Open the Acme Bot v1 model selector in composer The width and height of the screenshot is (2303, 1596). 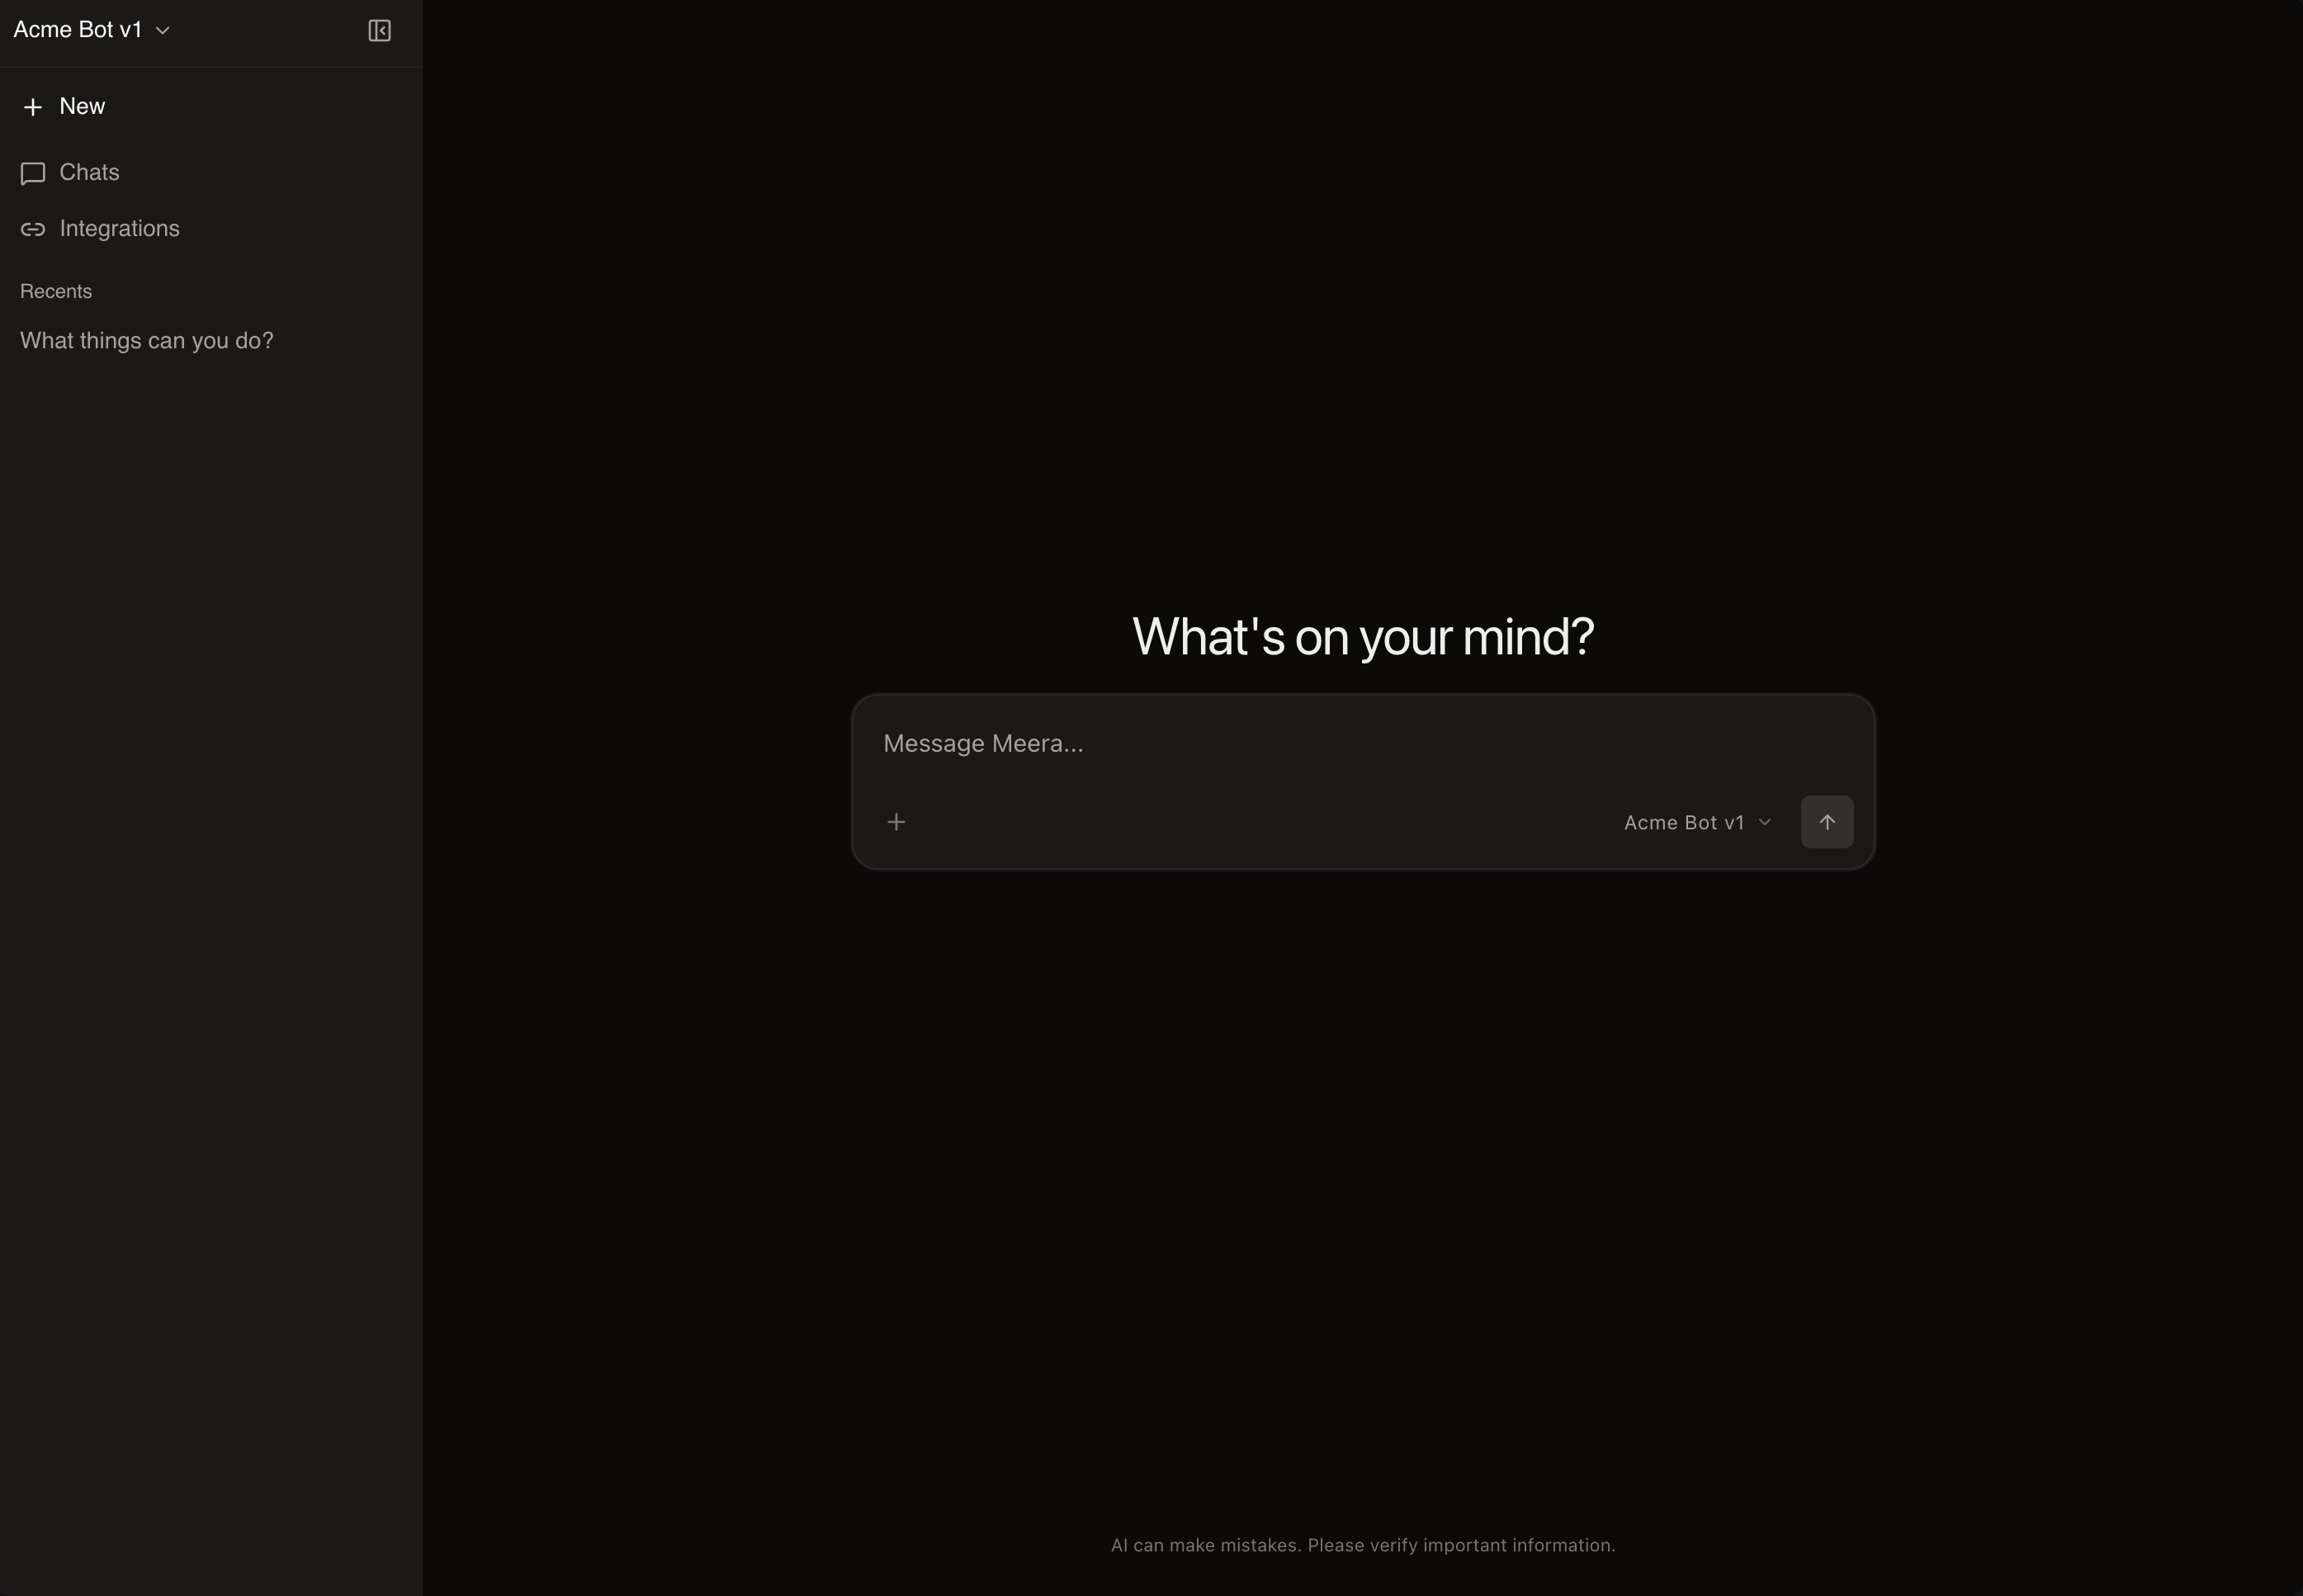tap(1697, 822)
